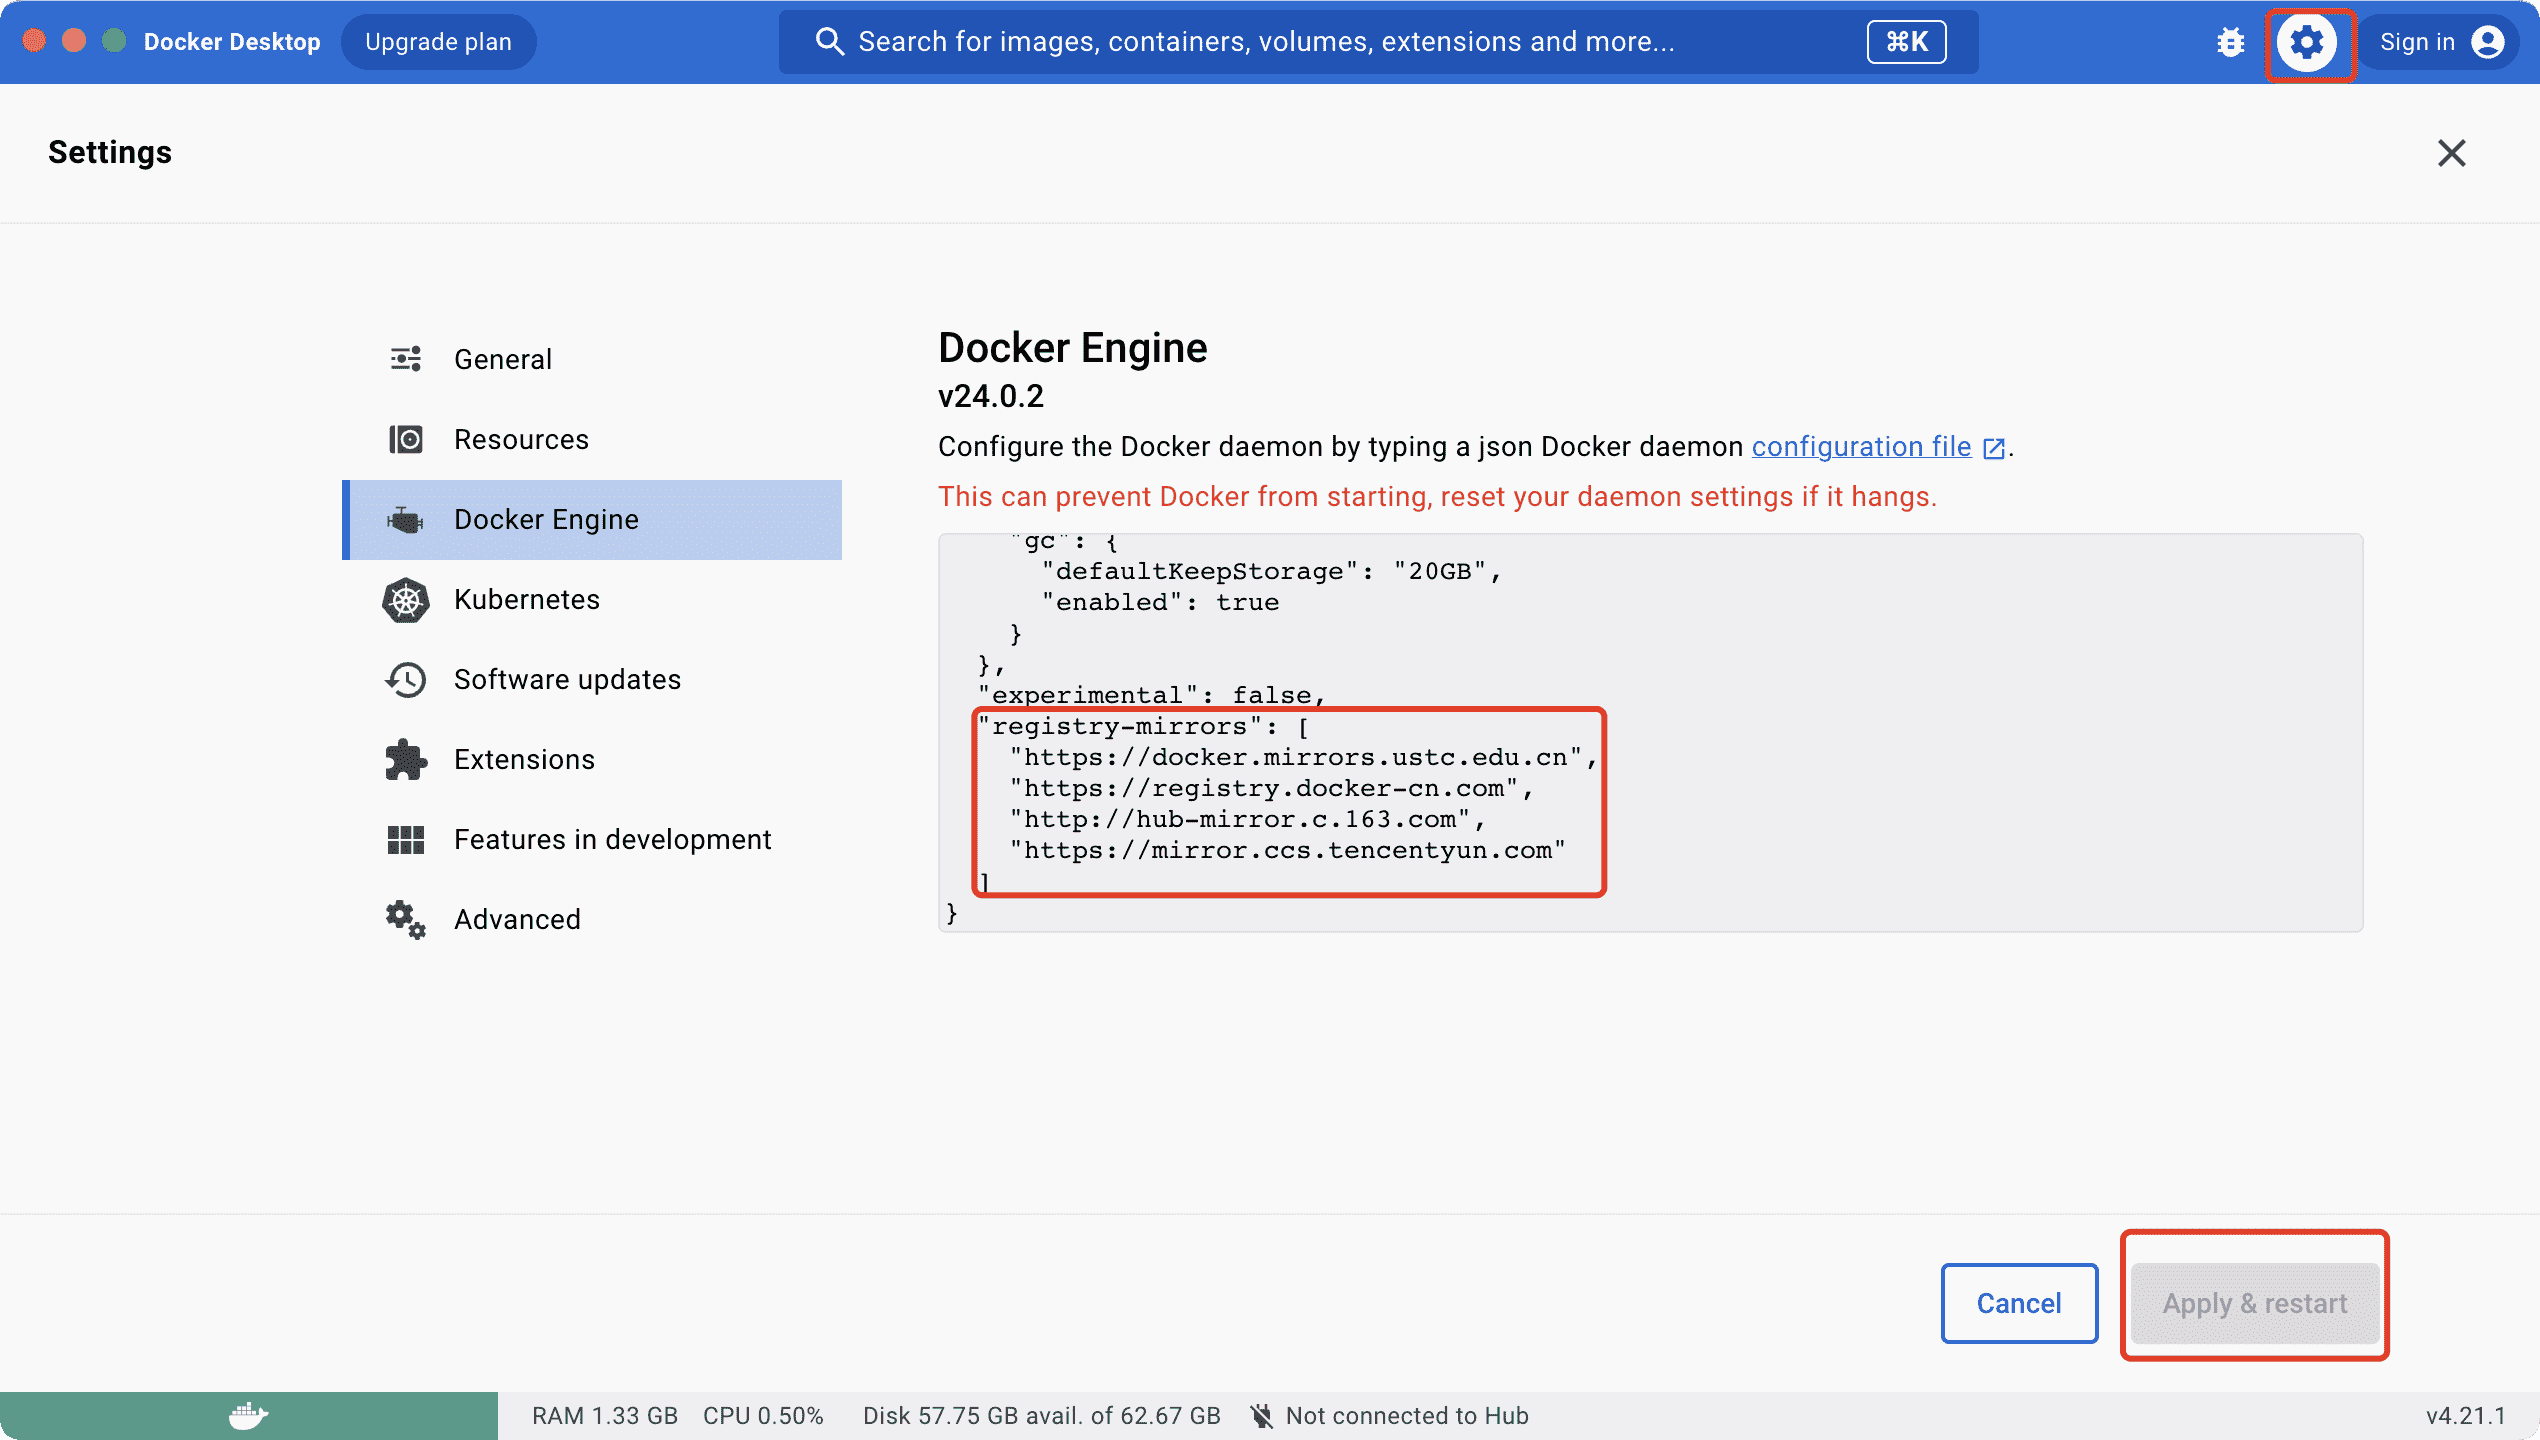Open the General settings section

(x=592, y=360)
